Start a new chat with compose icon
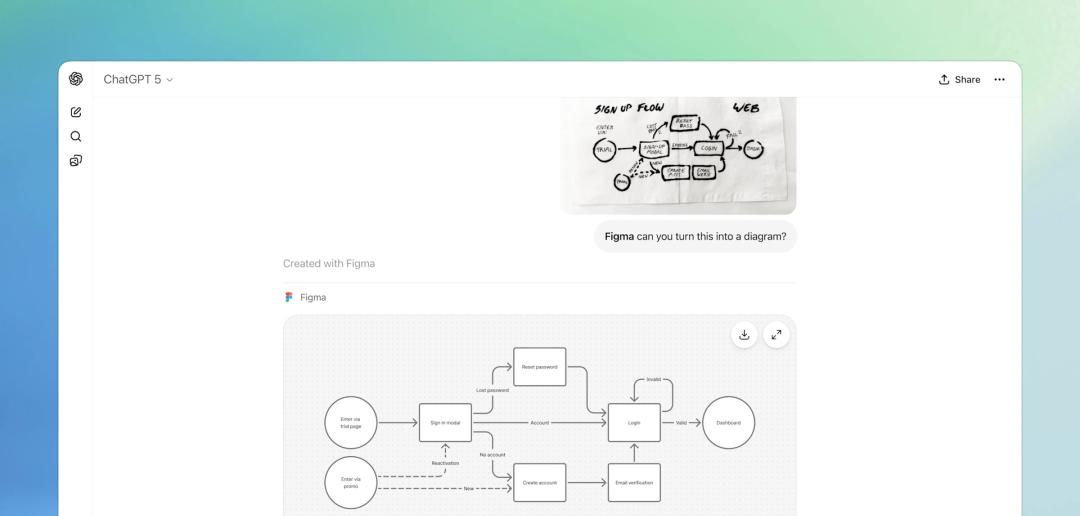This screenshot has height=516, width=1080. tap(76, 112)
